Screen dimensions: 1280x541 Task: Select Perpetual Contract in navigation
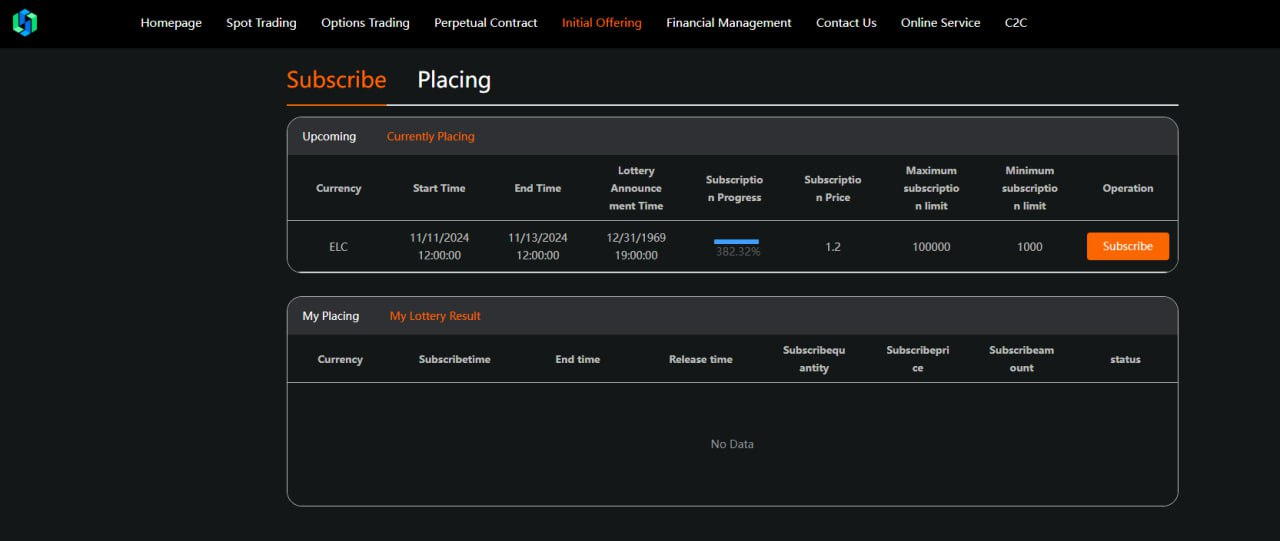coord(485,23)
